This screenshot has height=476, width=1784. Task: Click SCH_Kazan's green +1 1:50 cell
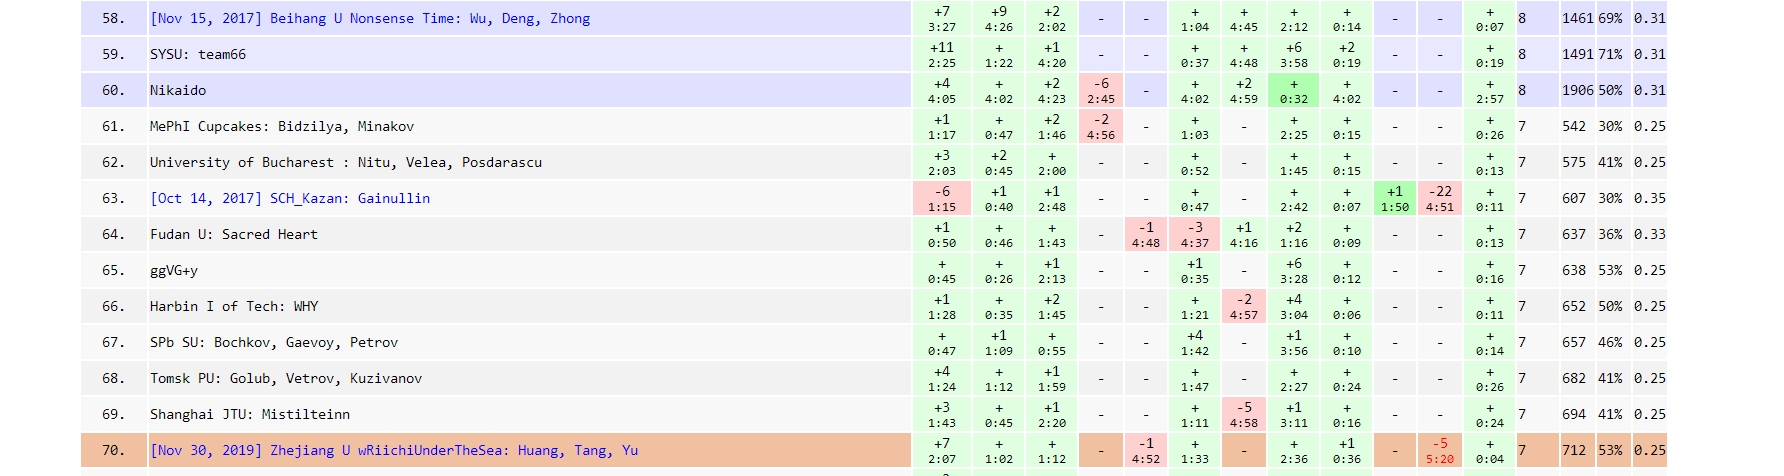click(x=1395, y=199)
